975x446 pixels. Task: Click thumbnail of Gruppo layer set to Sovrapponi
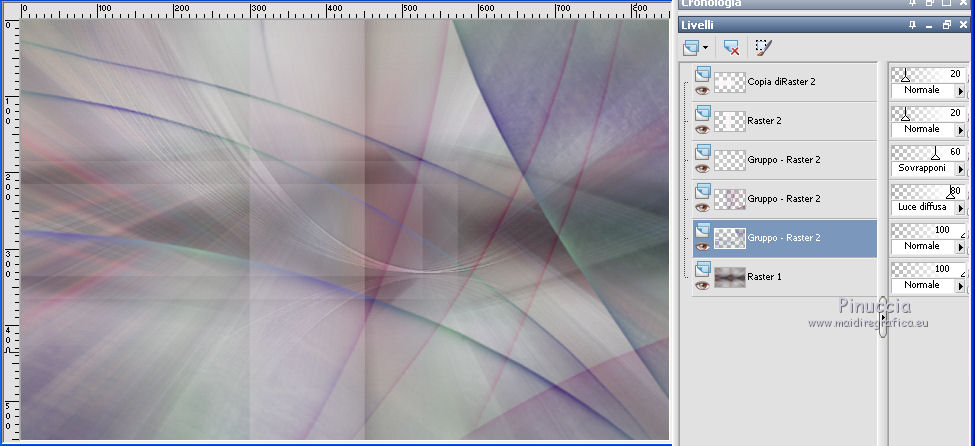point(729,160)
